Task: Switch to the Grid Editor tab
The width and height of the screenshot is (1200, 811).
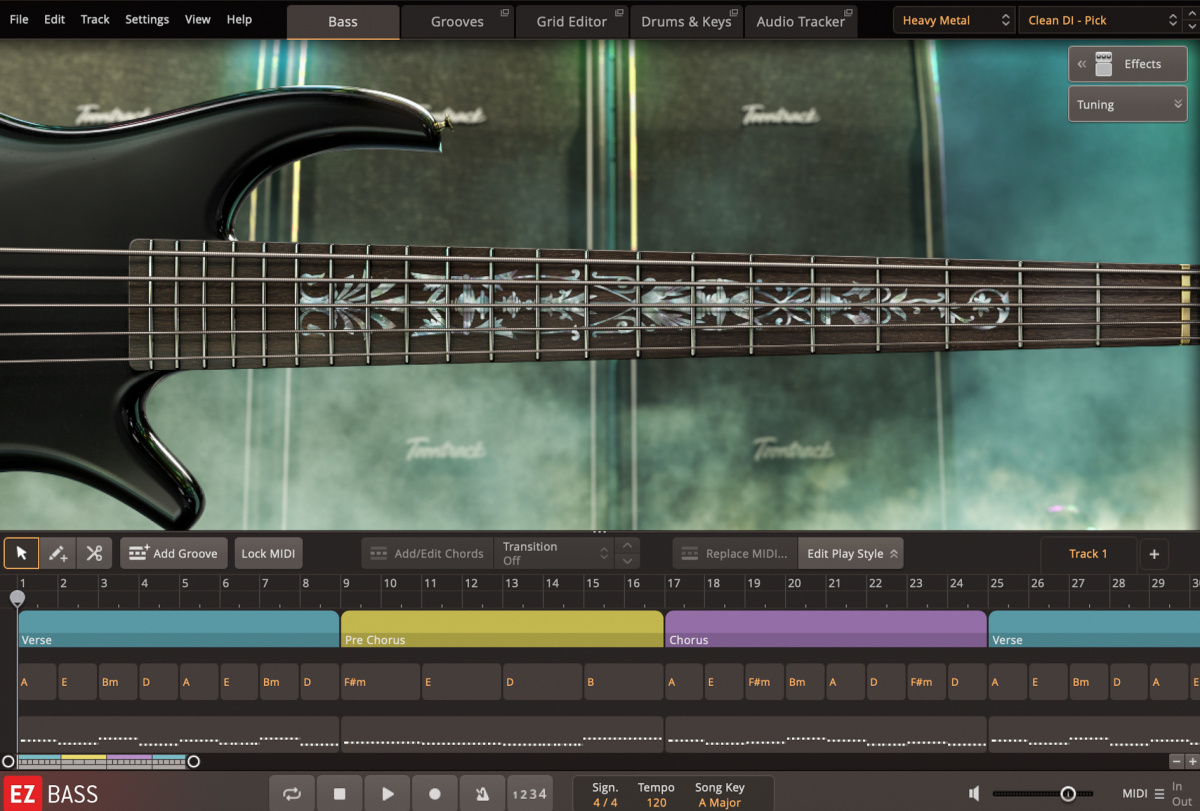Action: [571, 20]
